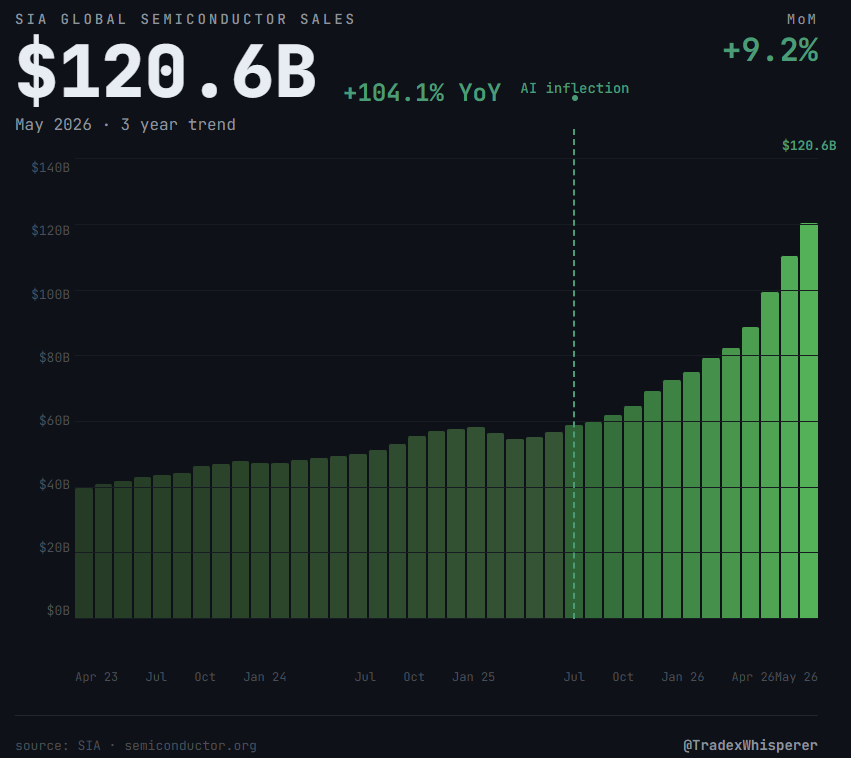The image size is (851, 758).
Task: Click the $0B y-axis label
Action: [58, 611]
